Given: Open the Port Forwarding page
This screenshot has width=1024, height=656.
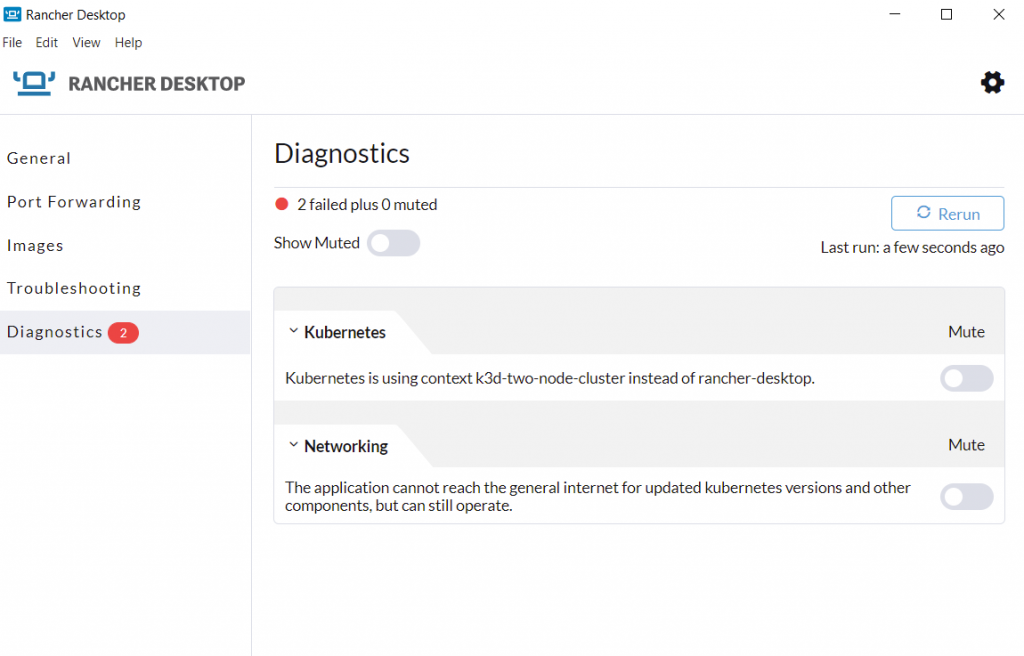Looking at the screenshot, I should 74,202.
